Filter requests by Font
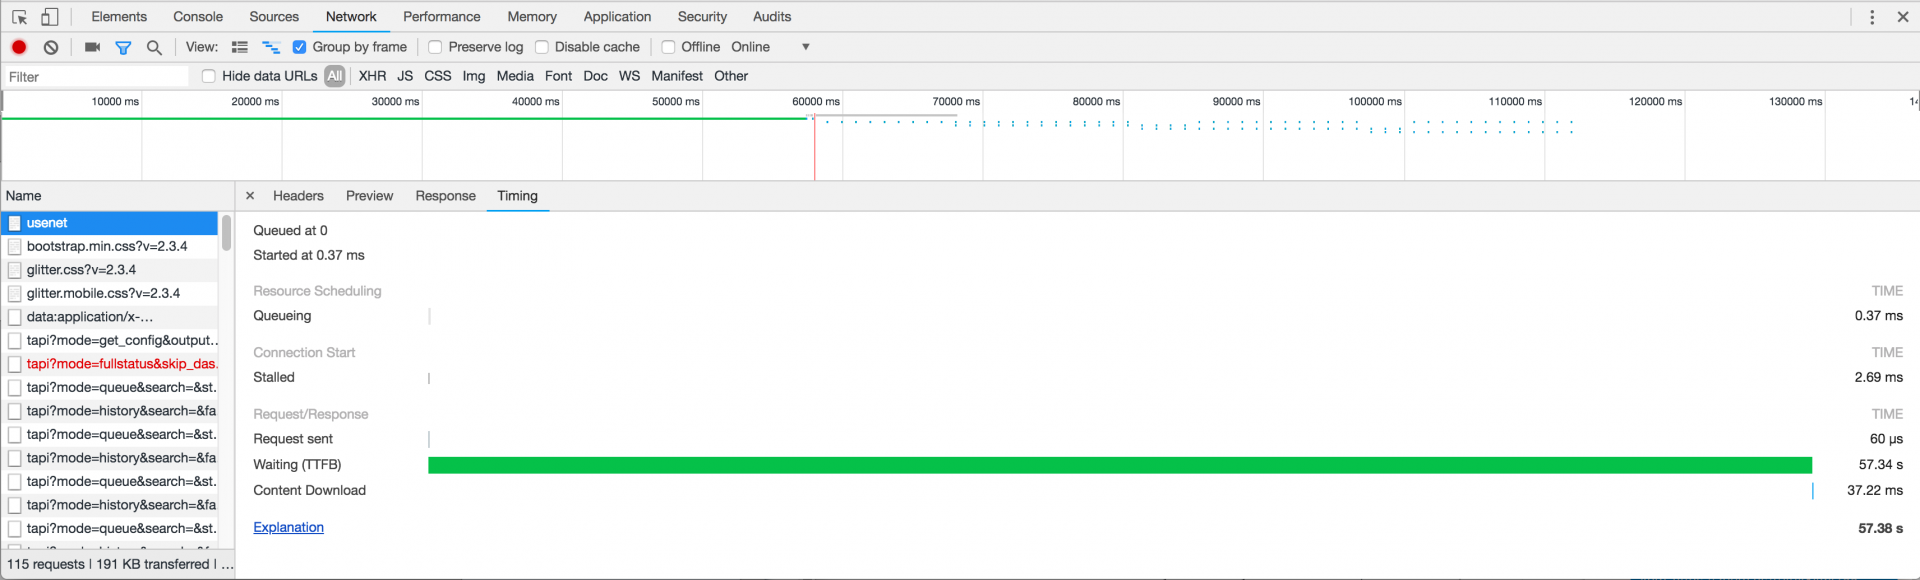The height and width of the screenshot is (580, 1920). [558, 76]
